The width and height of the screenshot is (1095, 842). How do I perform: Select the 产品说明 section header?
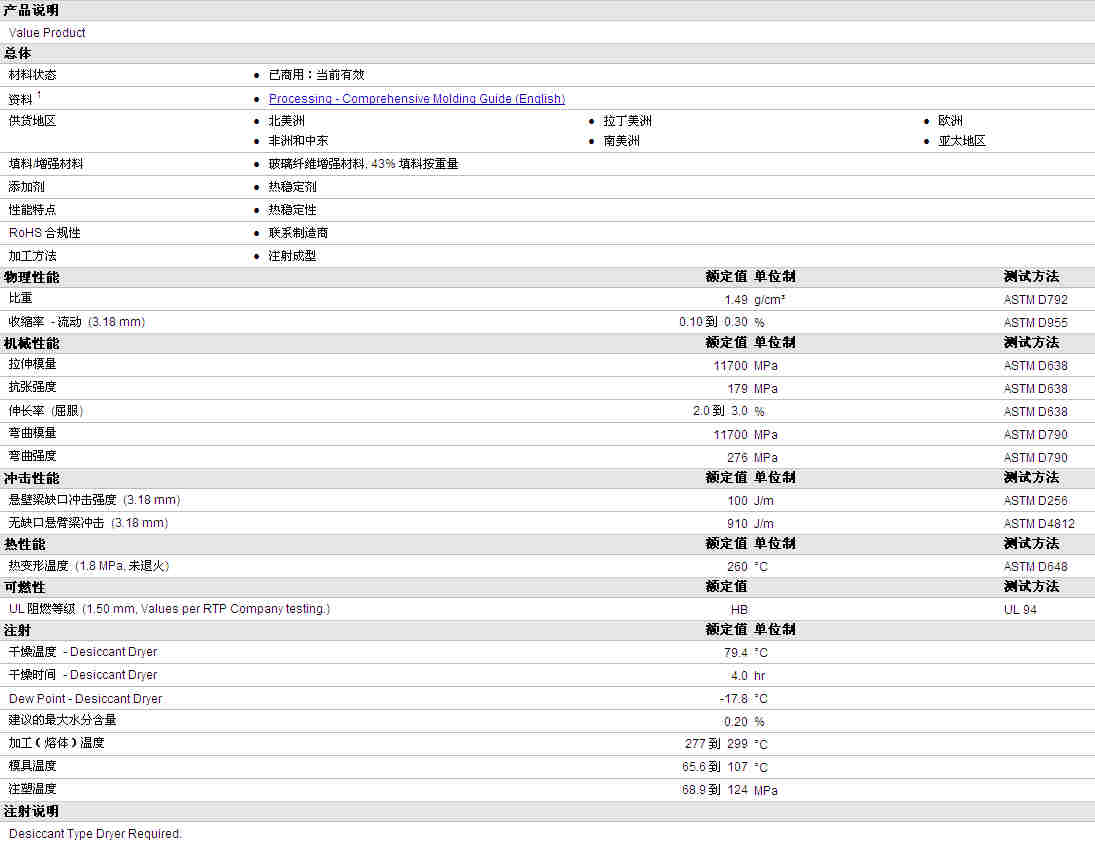tap(31, 10)
